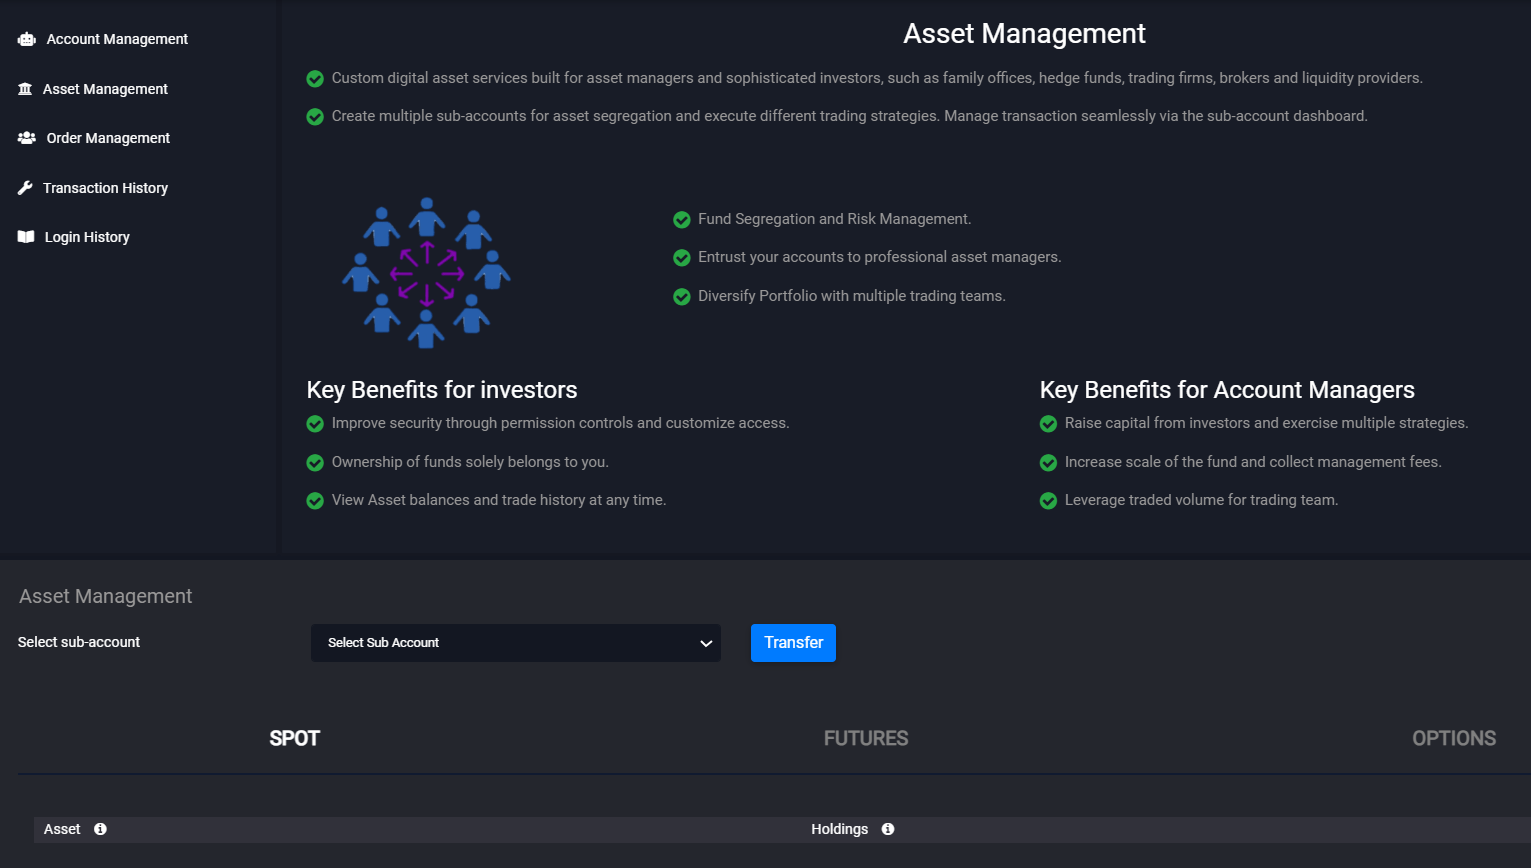Click the chevron on the sub-account selector
Image resolution: width=1531 pixels, height=868 pixels.
click(705, 643)
